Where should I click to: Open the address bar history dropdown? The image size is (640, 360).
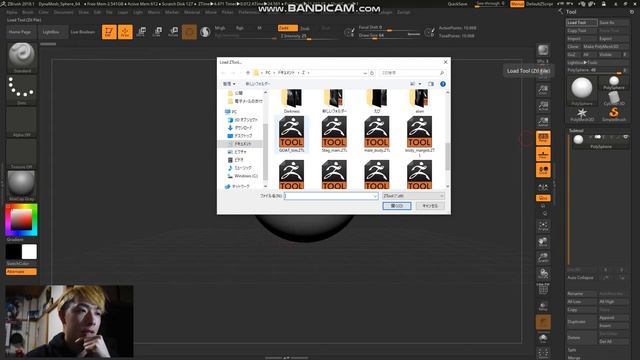coord(365,73)
